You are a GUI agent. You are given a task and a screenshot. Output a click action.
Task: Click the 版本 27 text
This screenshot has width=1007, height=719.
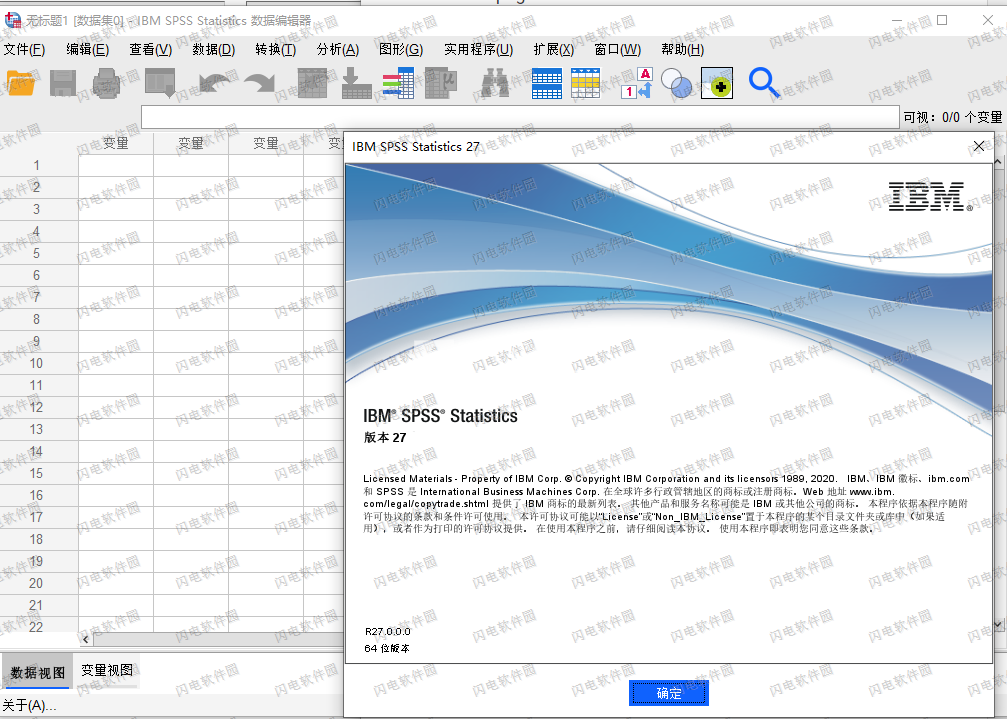[x=385, y=438]
